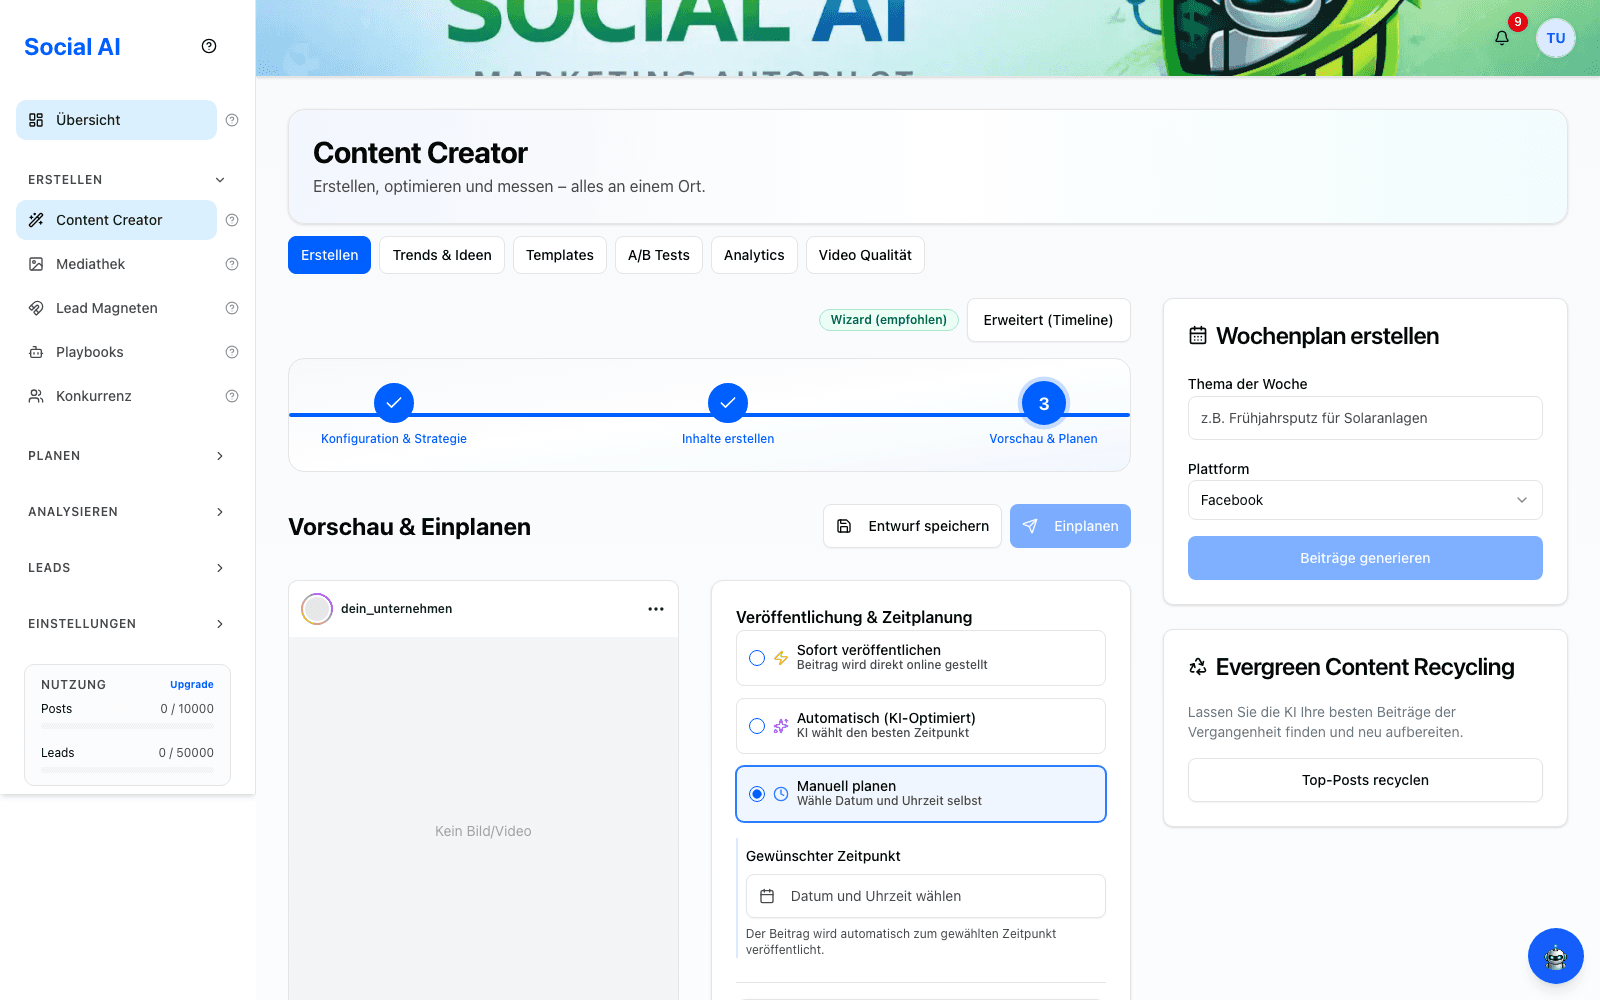Click the Content Creator wand icon

tap(36, 220)
